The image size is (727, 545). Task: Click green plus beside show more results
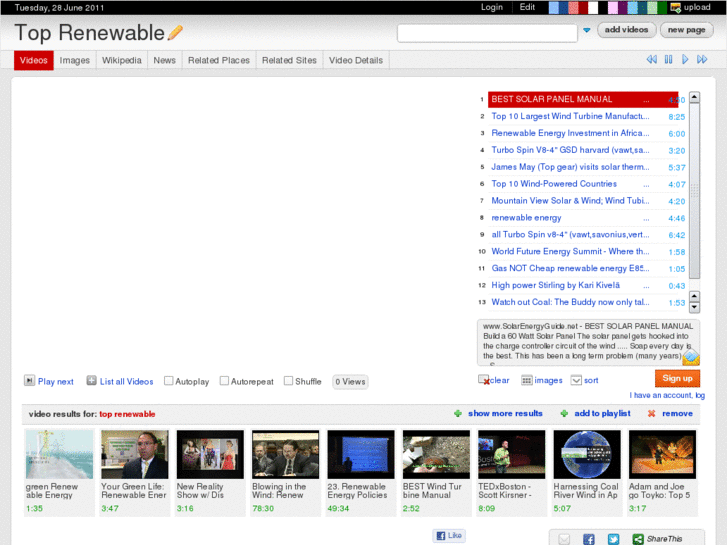point(458,413)
